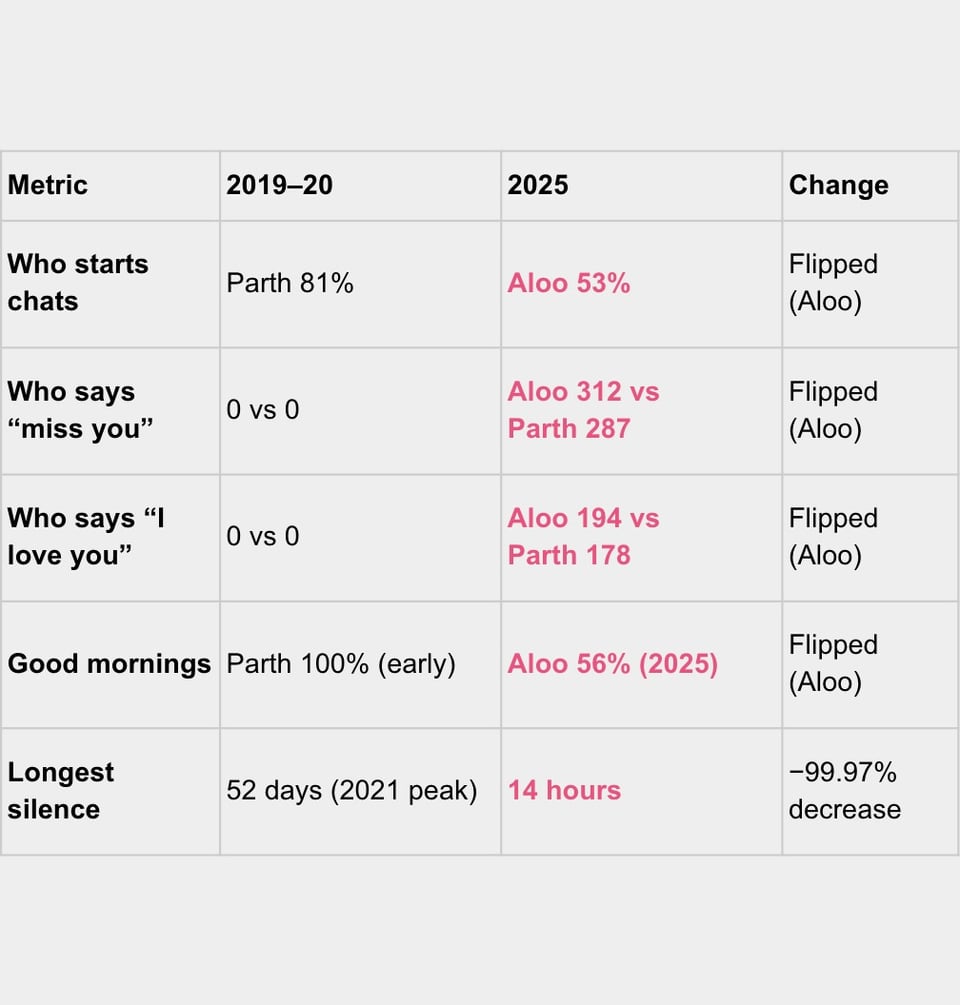The height and width of the screenshot is (1005, 960).
Task: Select "Flipped (Aloo)" in Who starts chats row
Action: coord(833,283)
